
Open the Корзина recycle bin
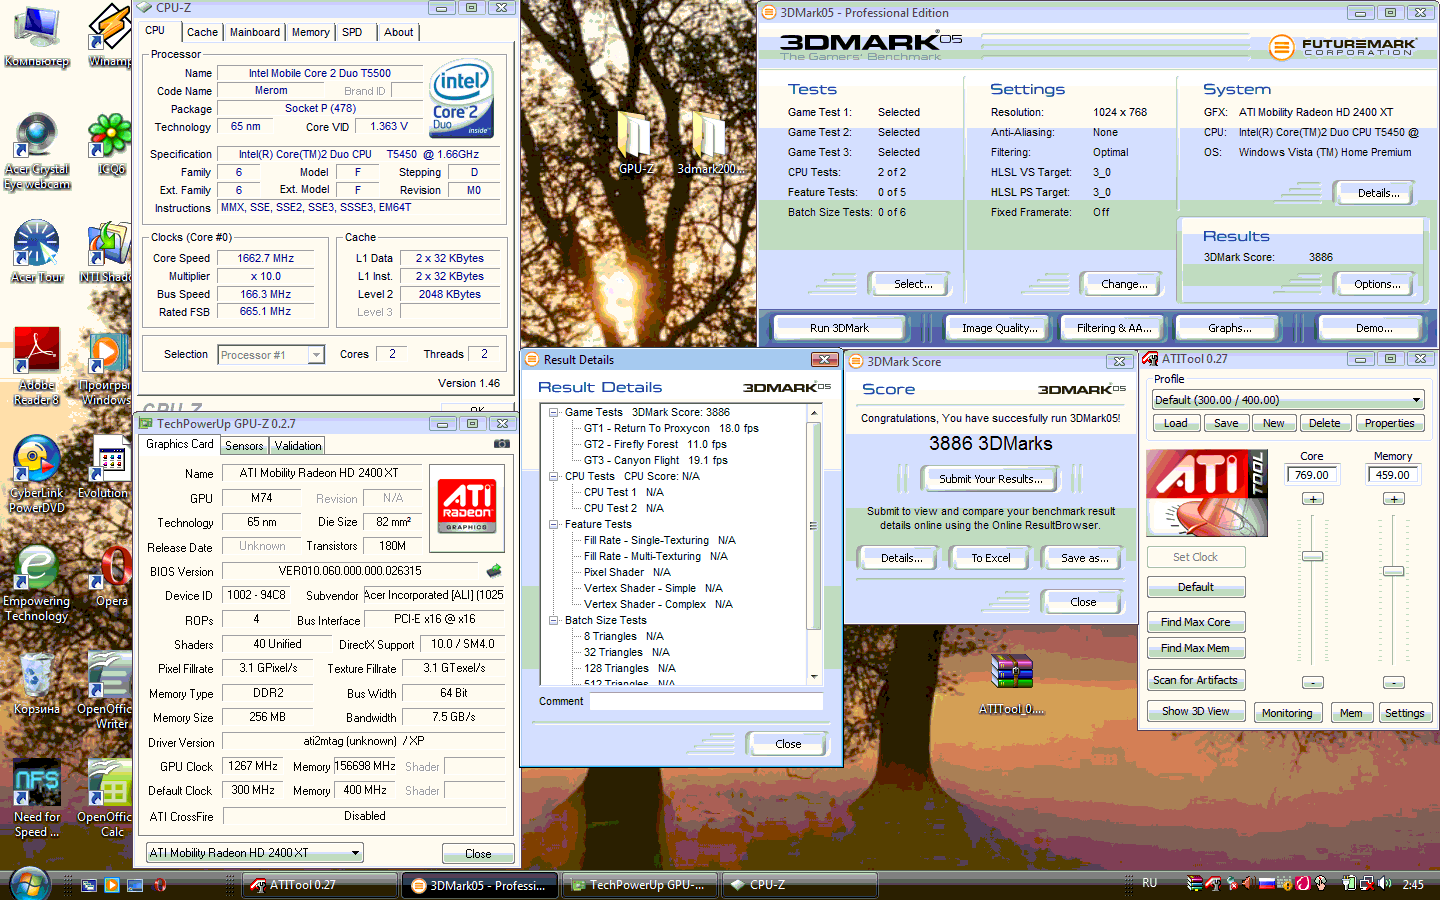coord(37,684)
